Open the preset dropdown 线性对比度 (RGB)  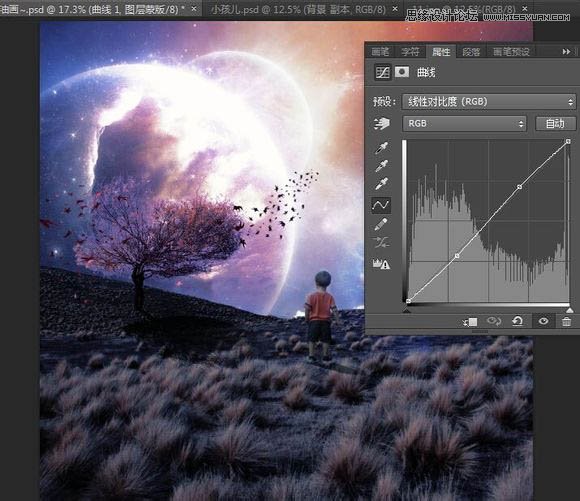coord(489,101)
